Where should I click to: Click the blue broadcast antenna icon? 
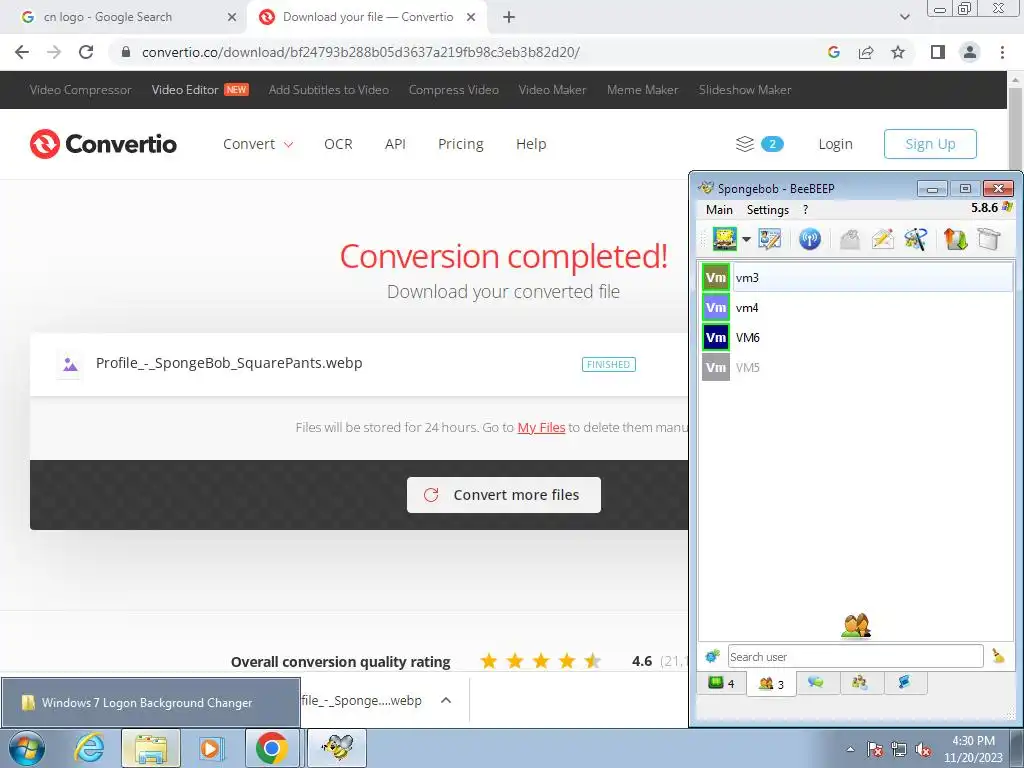(810, 239)
